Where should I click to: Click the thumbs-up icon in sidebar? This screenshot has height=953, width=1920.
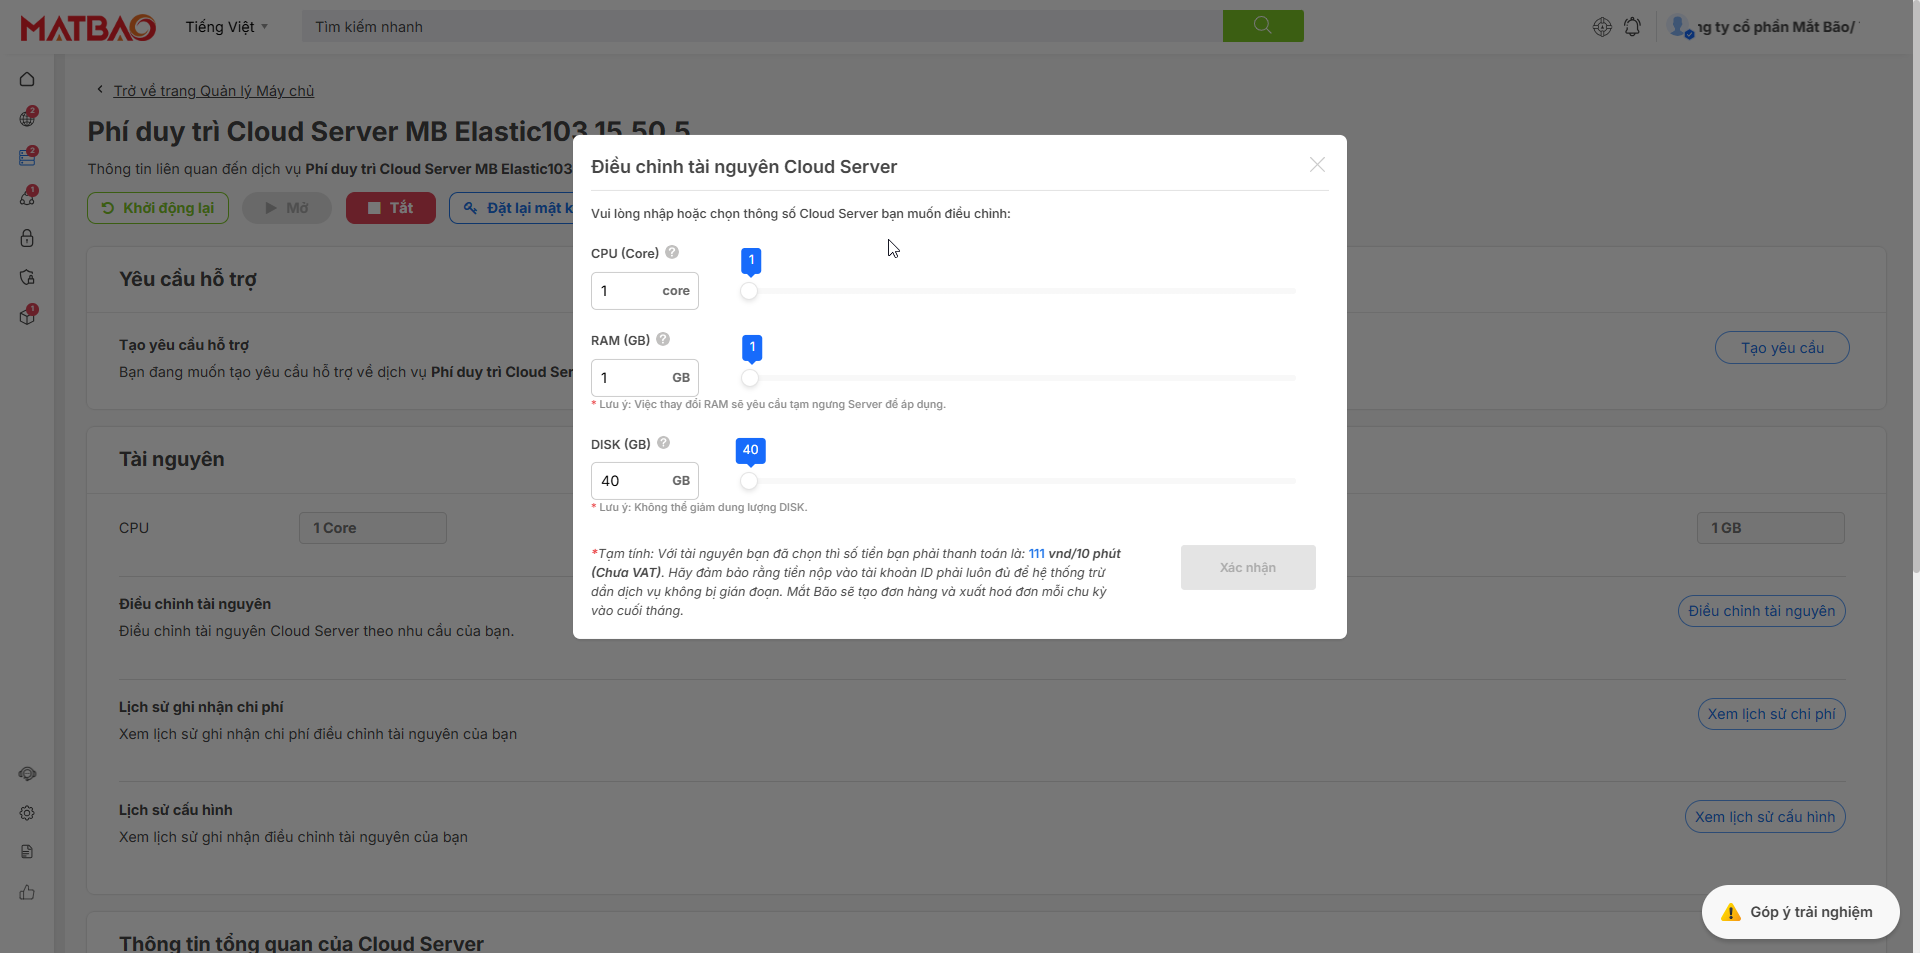coord(27,892)
